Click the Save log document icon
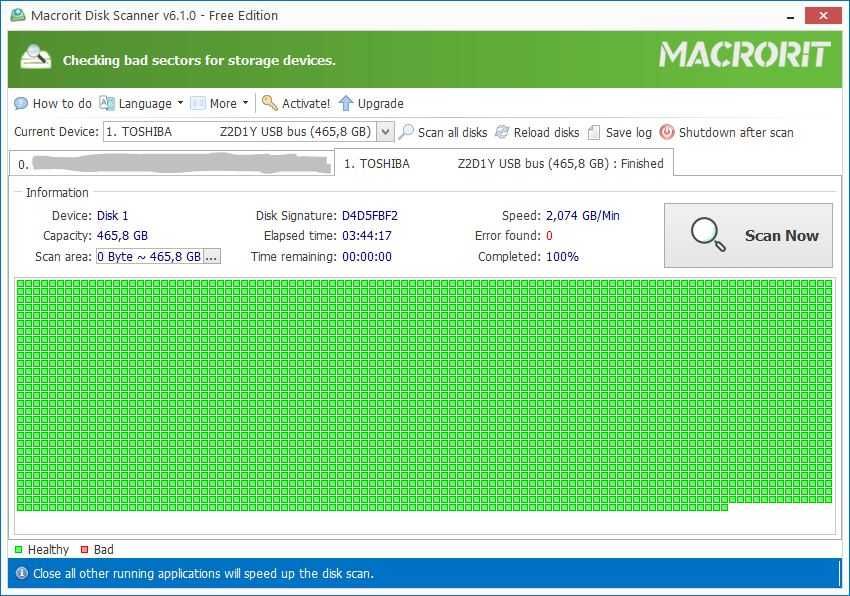 pos(594,132)
